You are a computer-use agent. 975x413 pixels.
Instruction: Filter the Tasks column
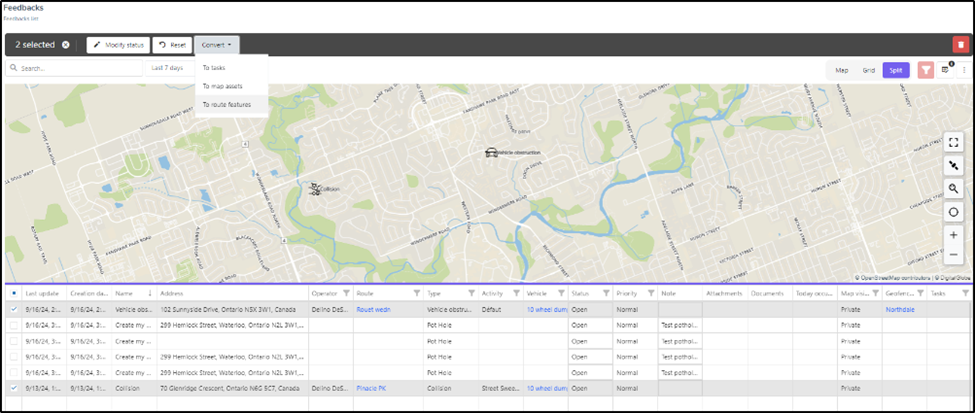click(x=965, y=293)
